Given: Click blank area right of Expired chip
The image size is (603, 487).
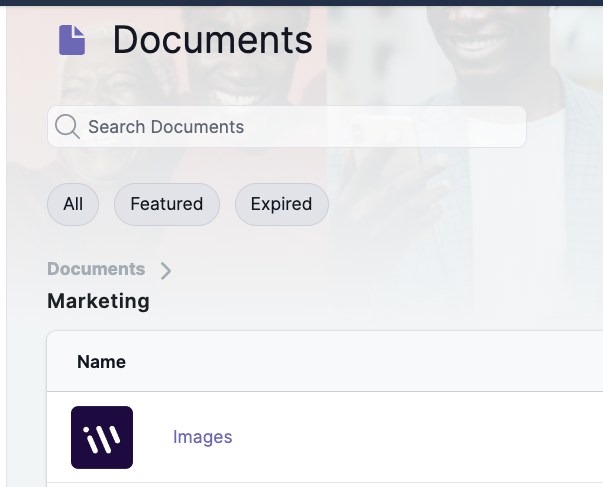Looking at the screenshot, I should point(460,204).
